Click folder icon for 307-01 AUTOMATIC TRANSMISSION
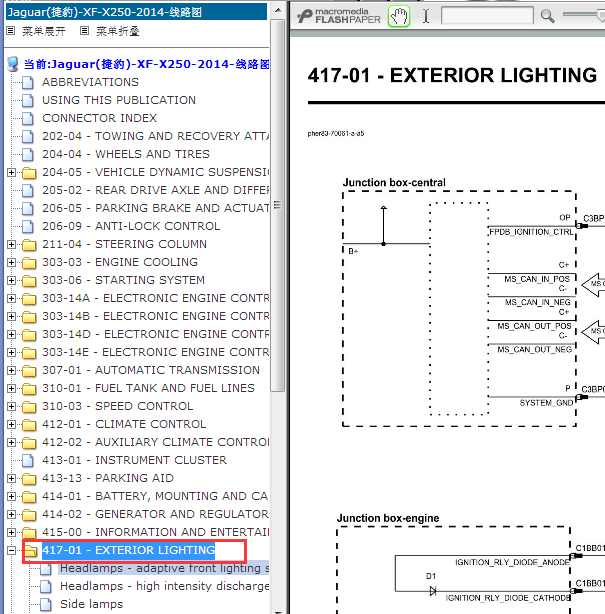Screen dimensions: 605x614 pyautogui.click(x=29, y=371)
